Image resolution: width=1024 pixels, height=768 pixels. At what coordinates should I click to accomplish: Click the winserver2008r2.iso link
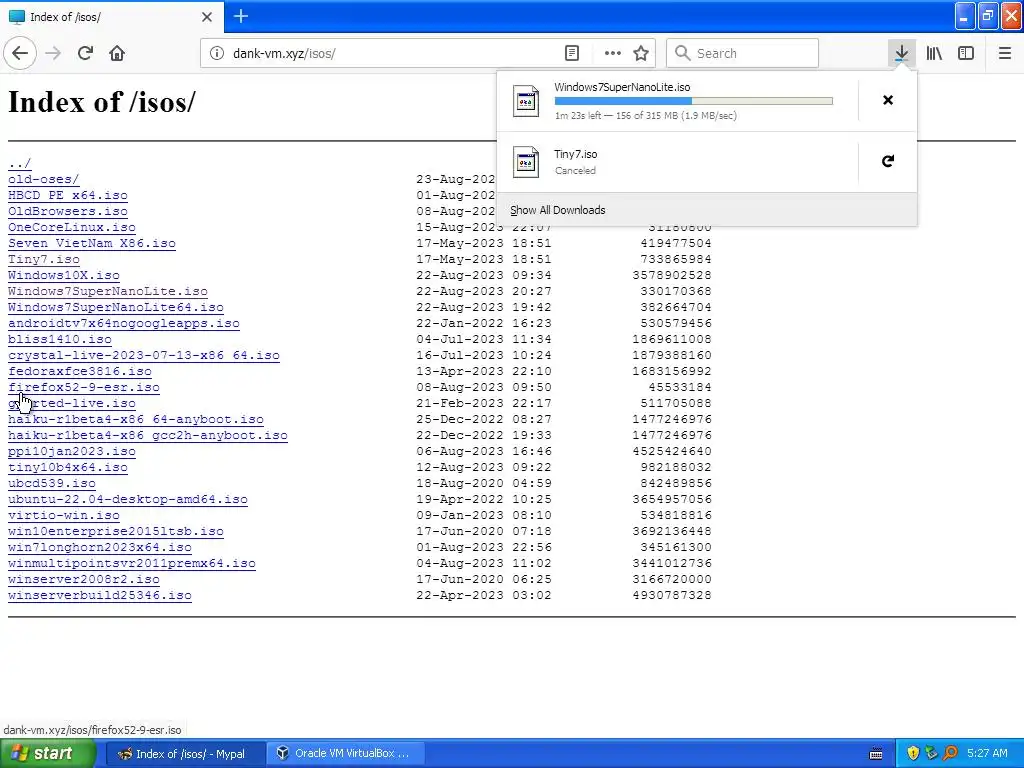[x=84, y=579]
